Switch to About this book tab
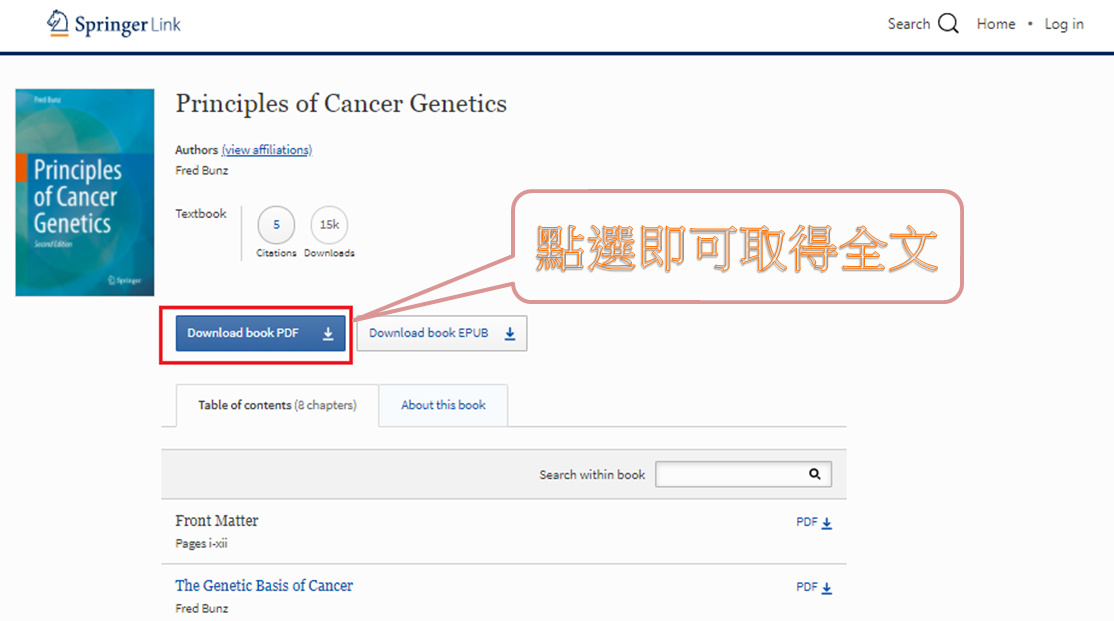 tap(443, 405)
